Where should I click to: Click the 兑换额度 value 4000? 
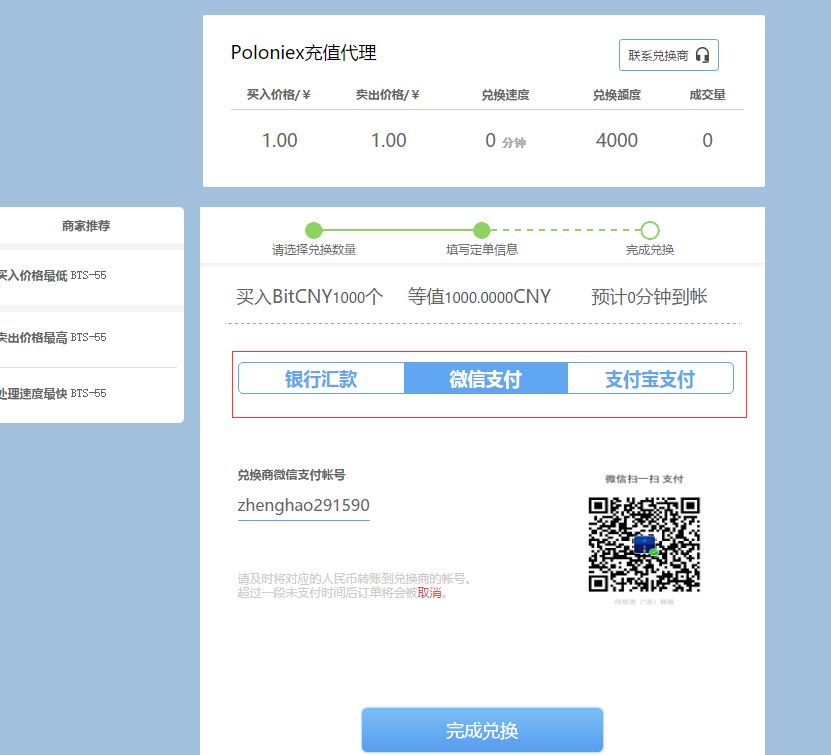coord(616,141)
